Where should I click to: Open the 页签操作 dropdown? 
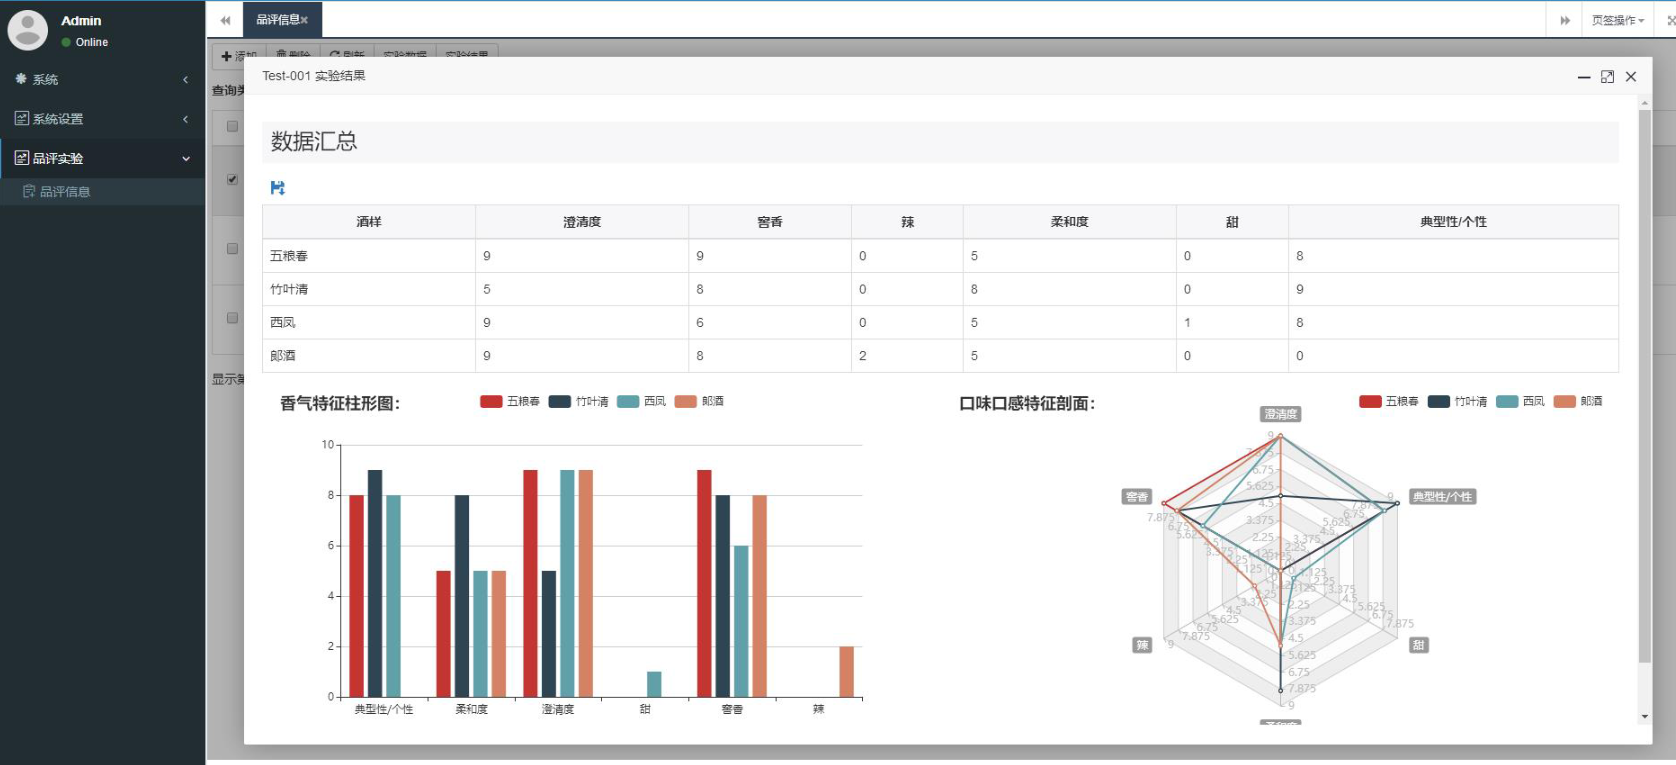(x=1617, y=20)
